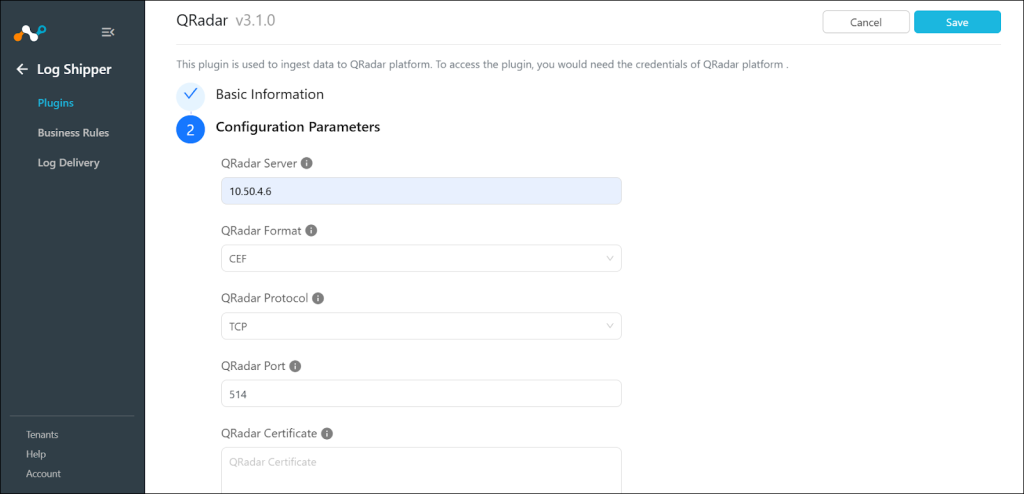Show info tooltip for QRadar Server
Screen dimensions: 1024x494
(307, 163)
